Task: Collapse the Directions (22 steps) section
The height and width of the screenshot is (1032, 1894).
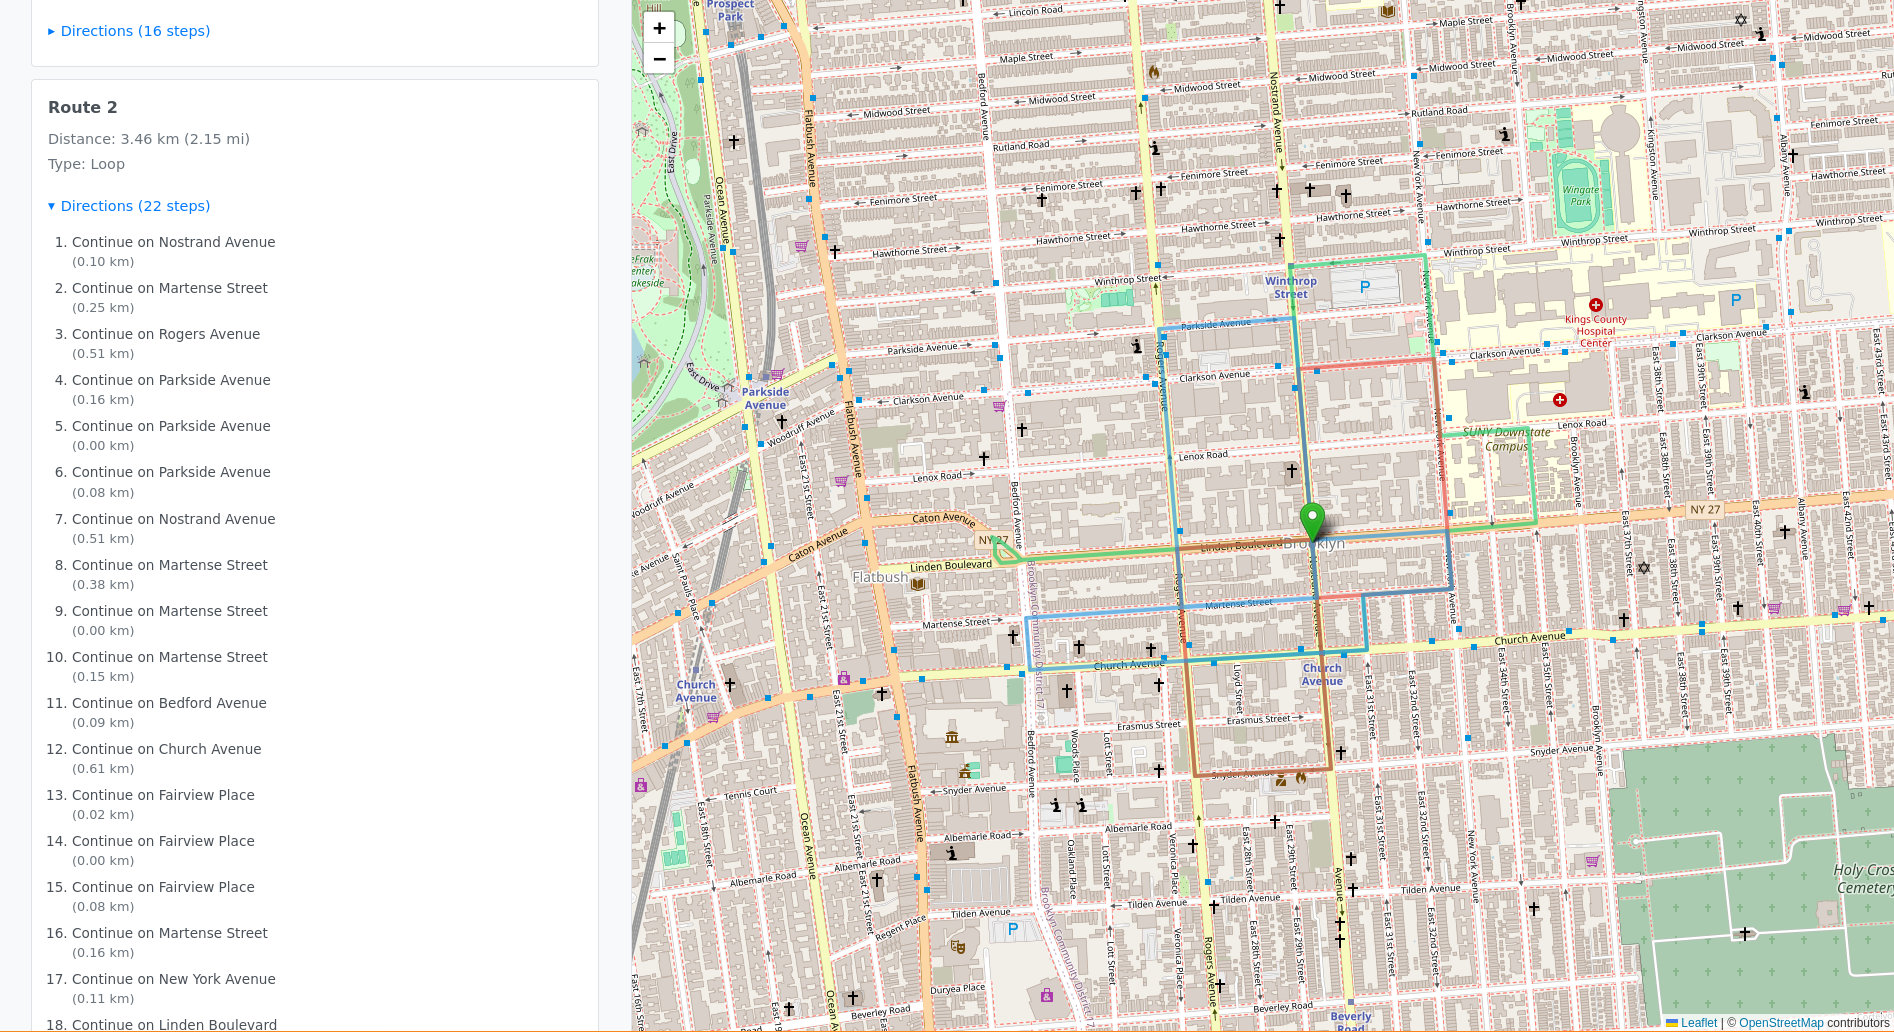Action: click(135, 206)
